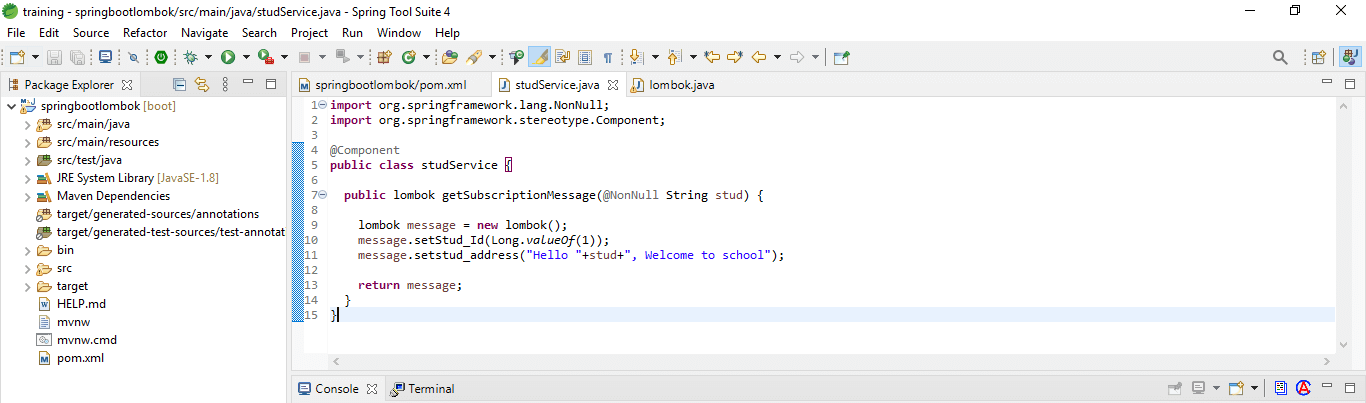Open the Boot Dashboard power icon

click(160, 57)
